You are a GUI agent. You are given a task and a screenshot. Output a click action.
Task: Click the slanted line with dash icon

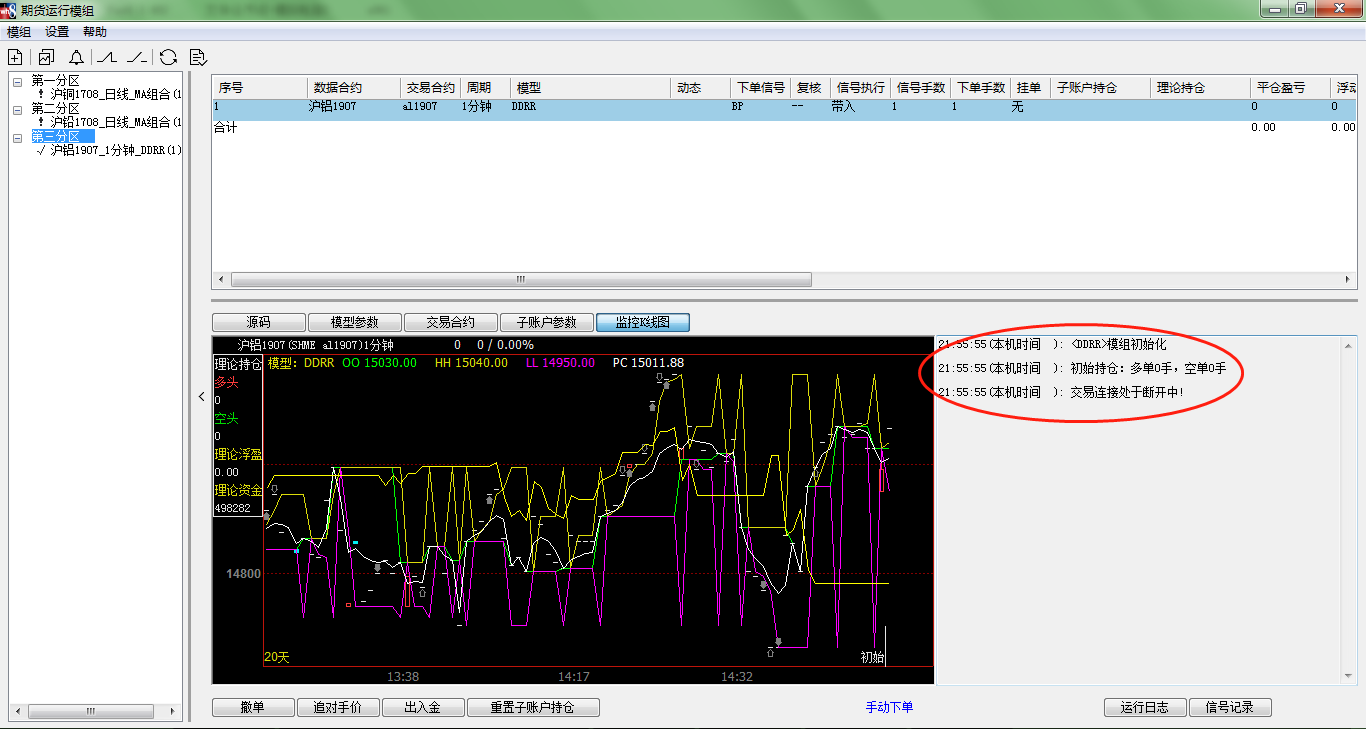pyautogui.click(x=137, y=57)
